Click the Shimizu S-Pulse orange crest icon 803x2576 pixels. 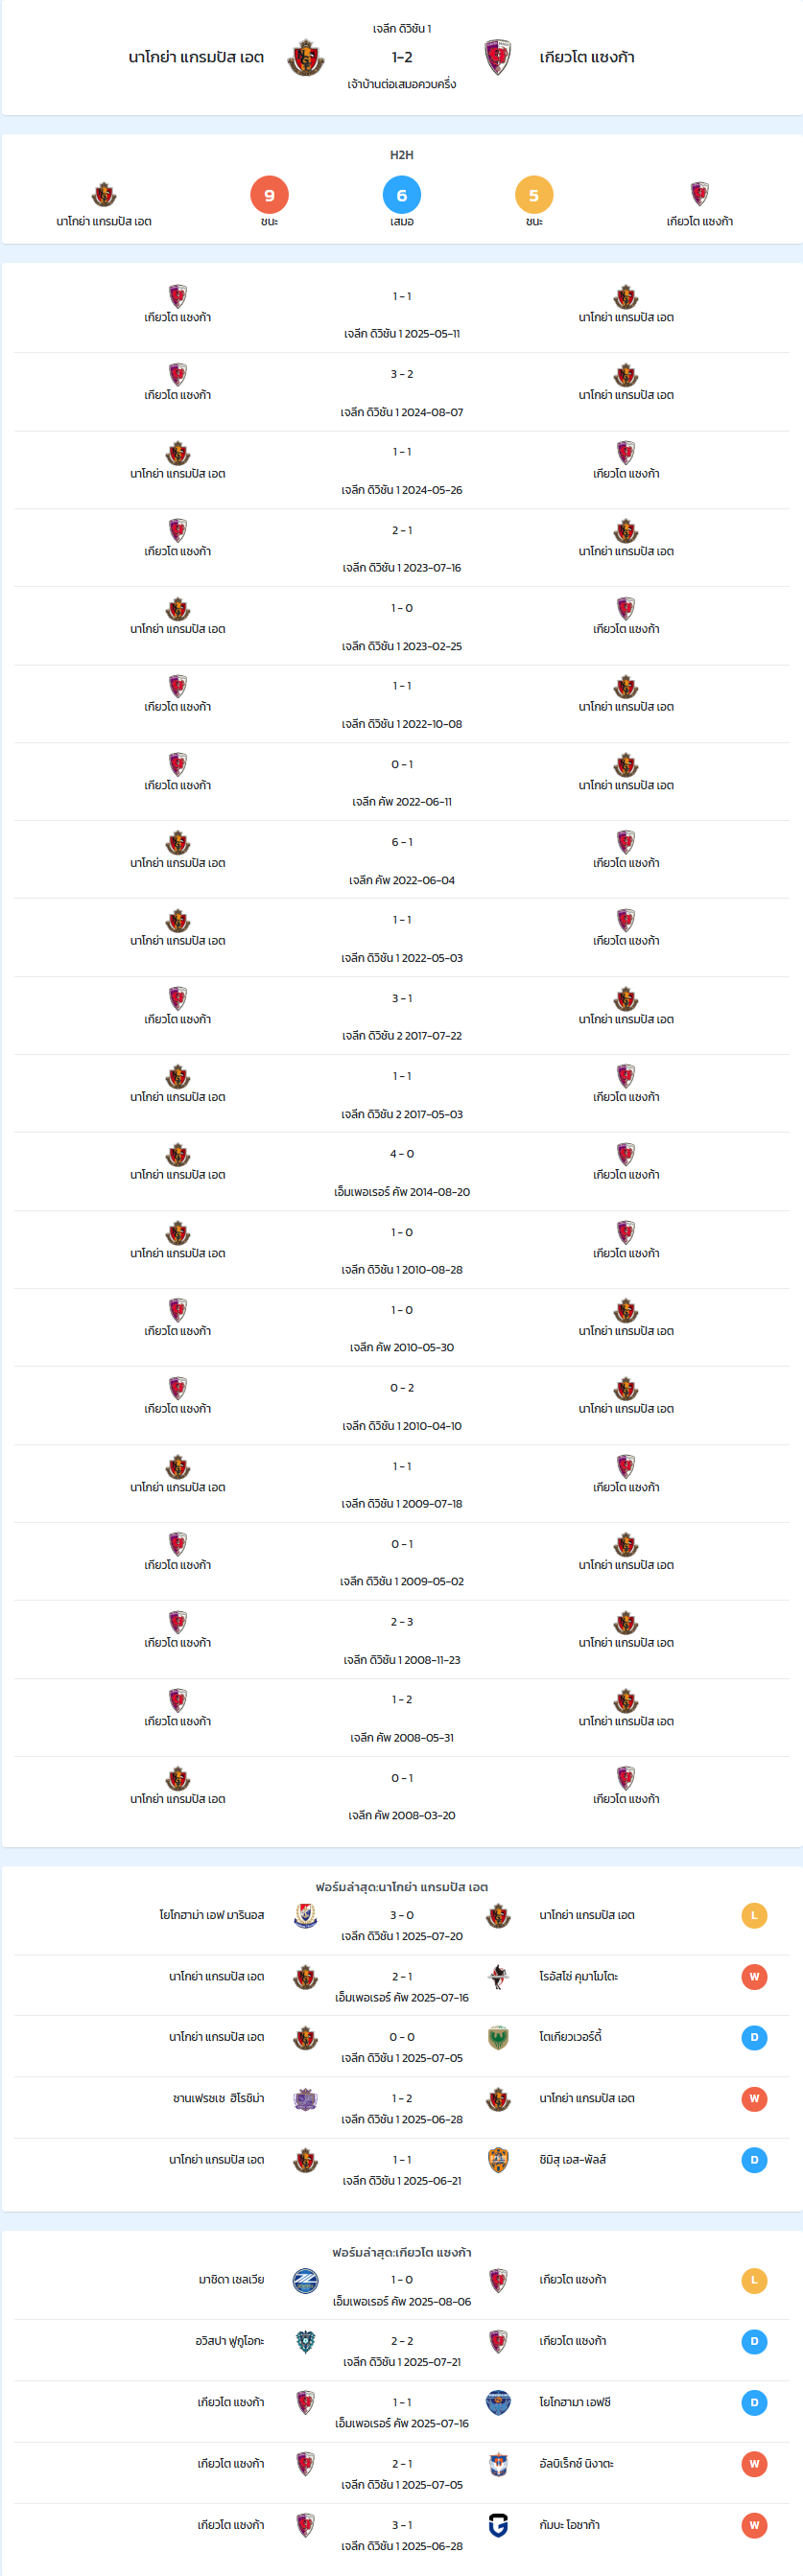tap(498, 2159)
